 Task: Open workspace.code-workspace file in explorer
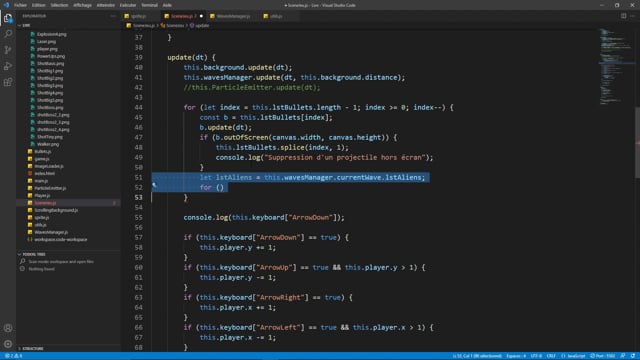tap(60, 240)
